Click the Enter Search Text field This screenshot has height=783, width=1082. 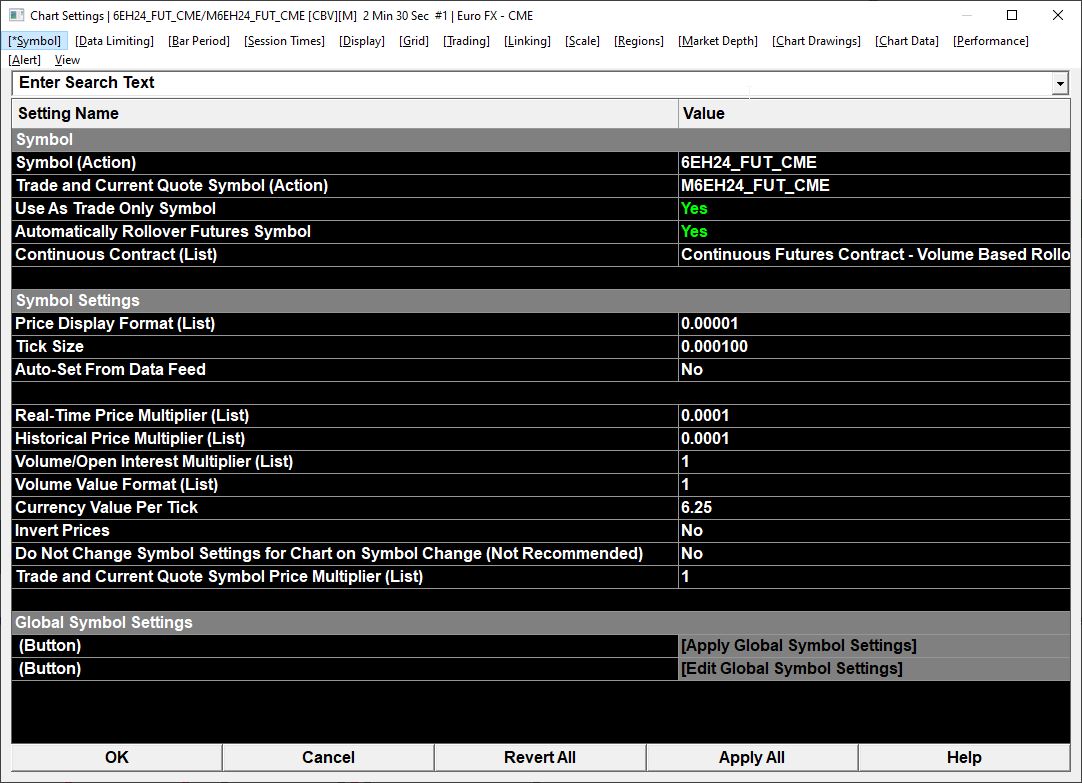pyautogui.click(x=530, y=84)
